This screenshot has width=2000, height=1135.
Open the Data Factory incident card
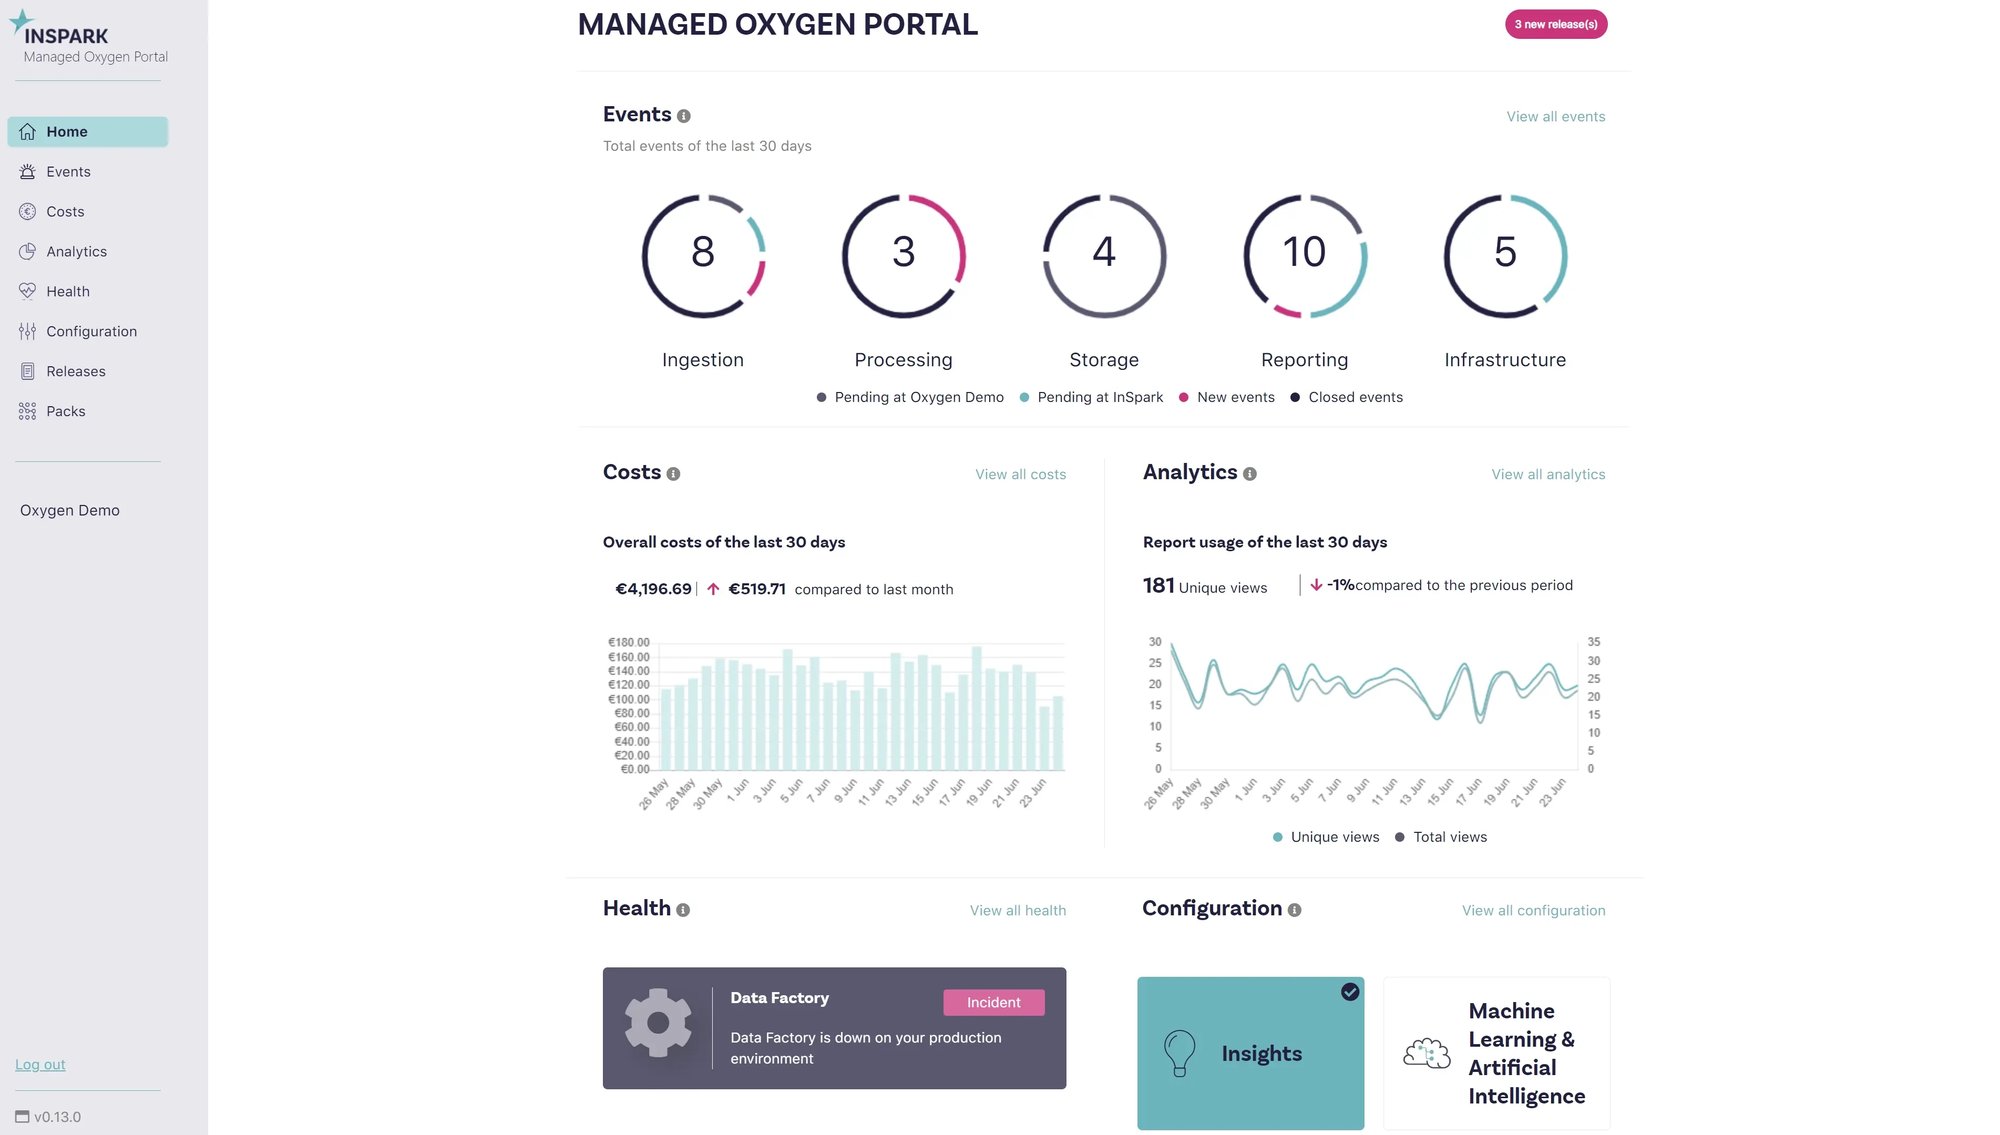click(x=834, y=1028)
